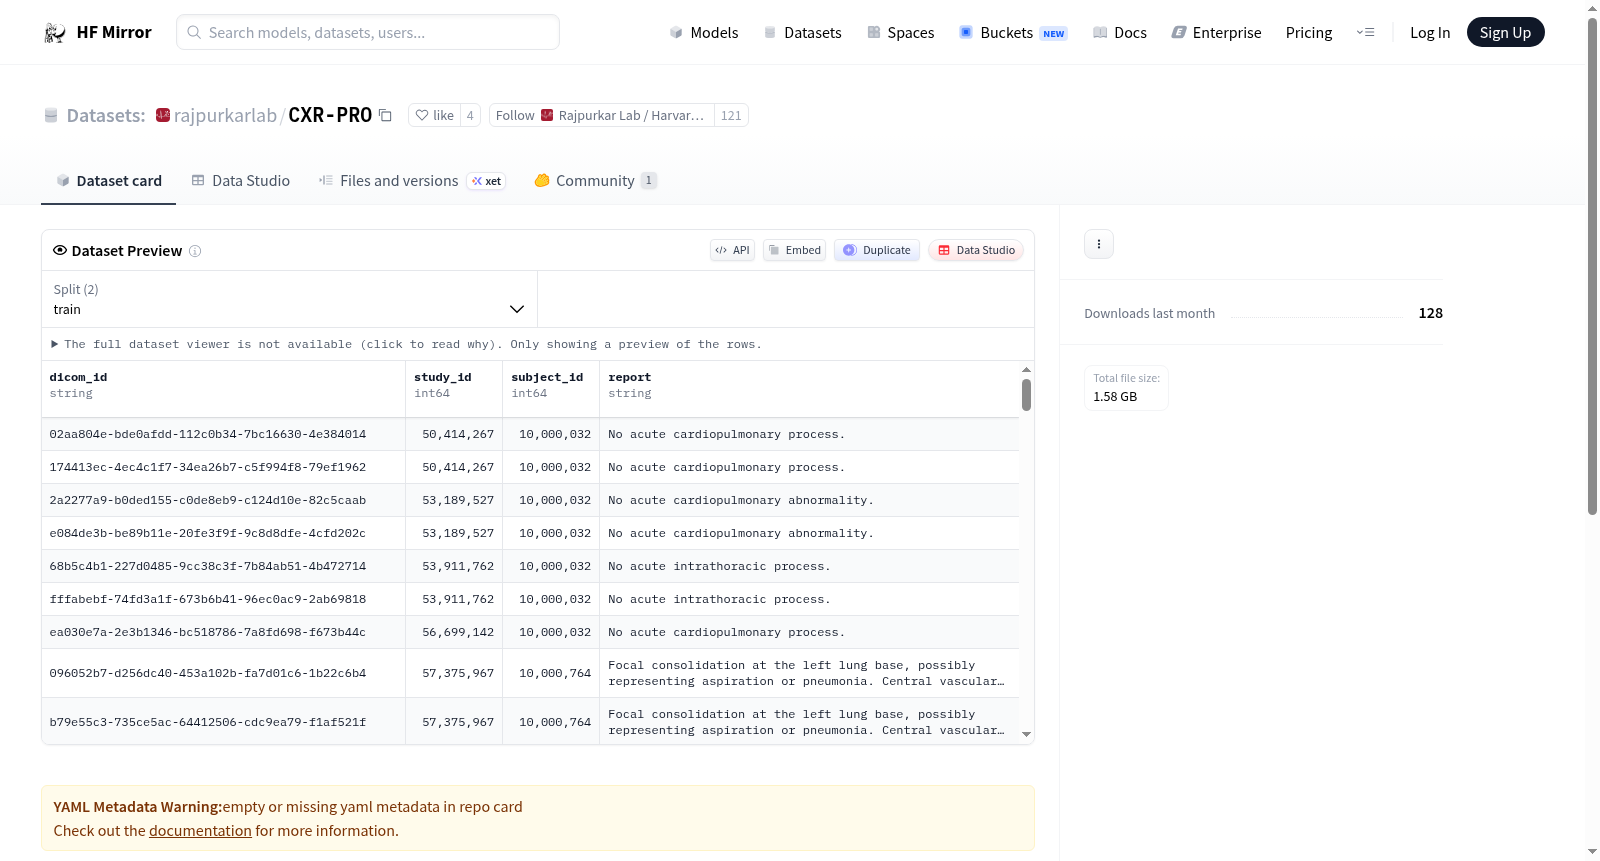Viewport: 1600px width, 861px height.
Task: Click the Embed button
Action: [x=795, y=250]
